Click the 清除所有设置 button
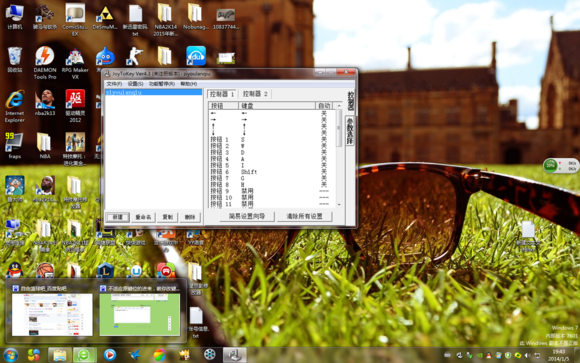 [304, 216]
